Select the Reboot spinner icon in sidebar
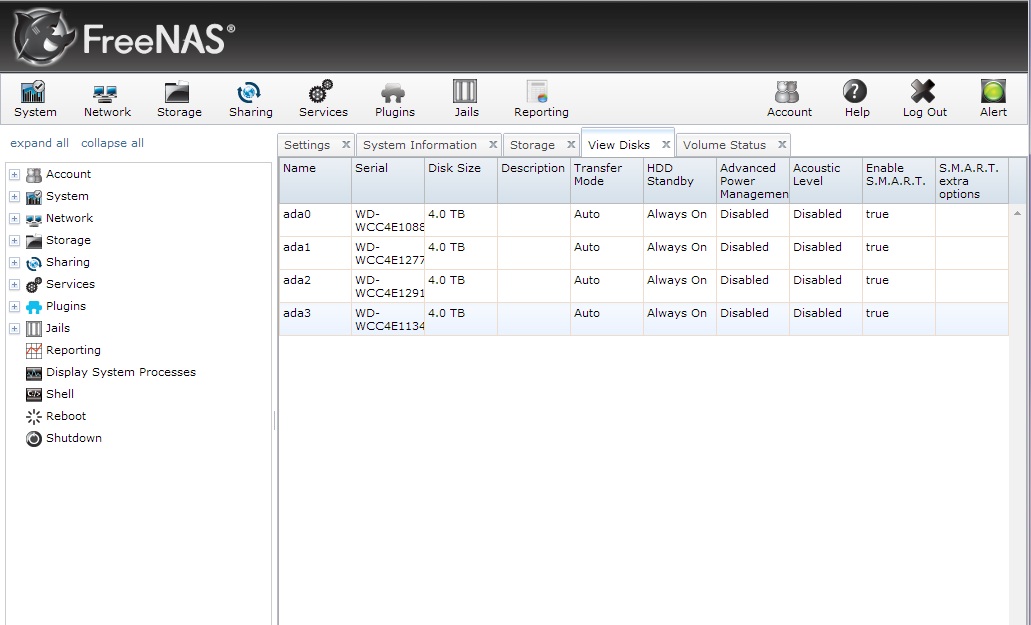The height and width of the screenshot is (625, 1031). (34, 417)
